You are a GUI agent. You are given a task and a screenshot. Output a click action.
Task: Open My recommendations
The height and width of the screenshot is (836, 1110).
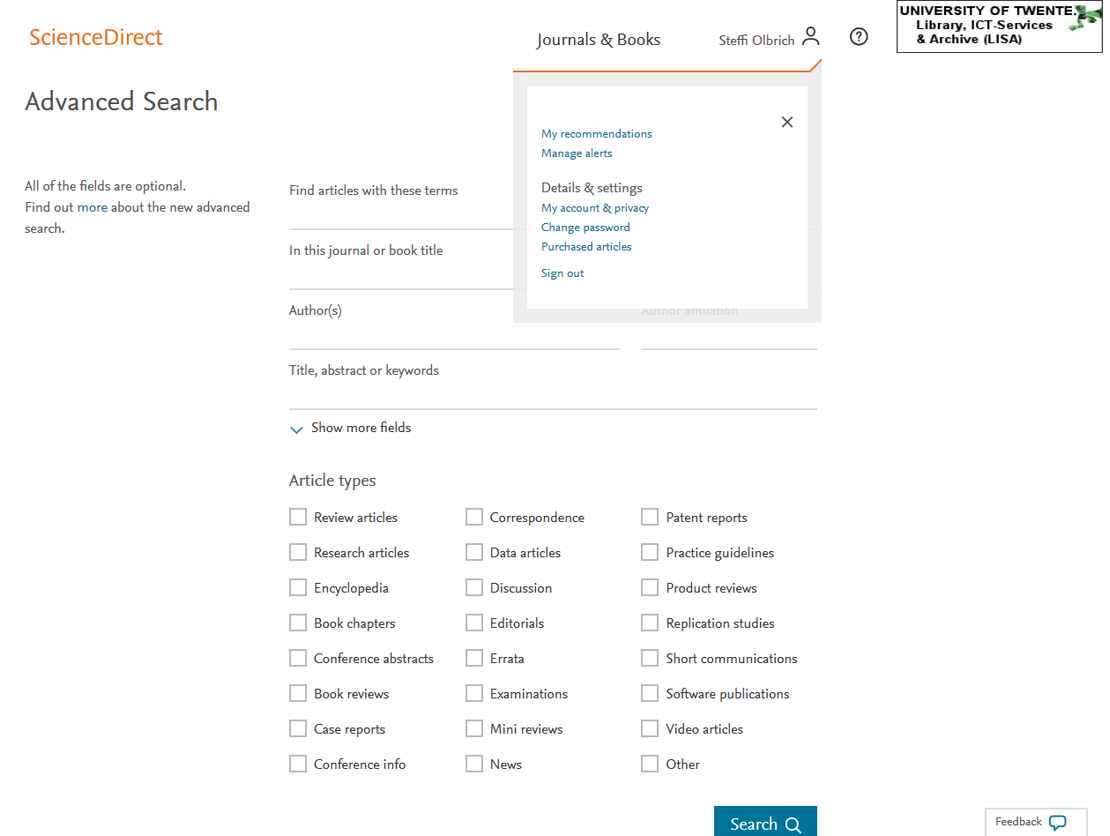point(596,134)
